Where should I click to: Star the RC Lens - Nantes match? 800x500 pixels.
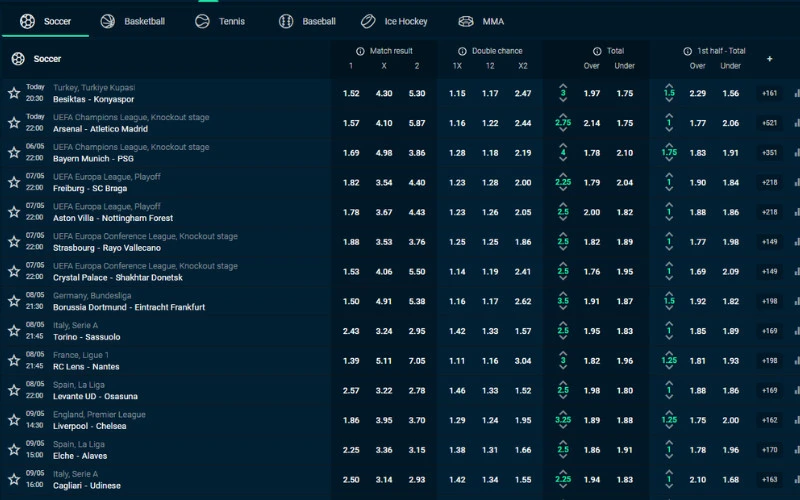click(x=14, y=361)
